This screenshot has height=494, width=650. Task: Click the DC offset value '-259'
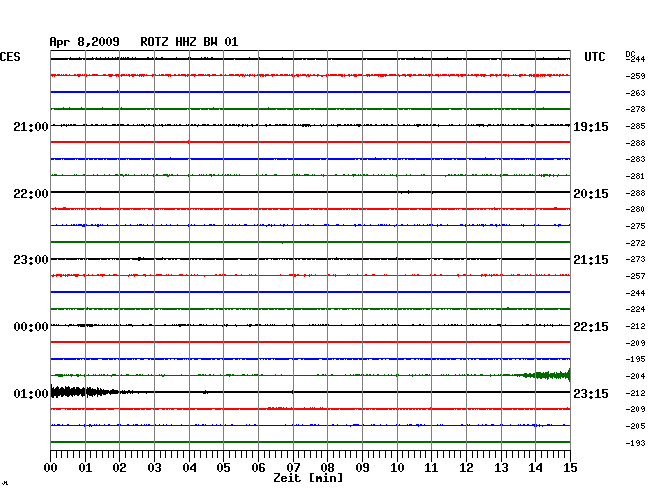click(635, 76)
